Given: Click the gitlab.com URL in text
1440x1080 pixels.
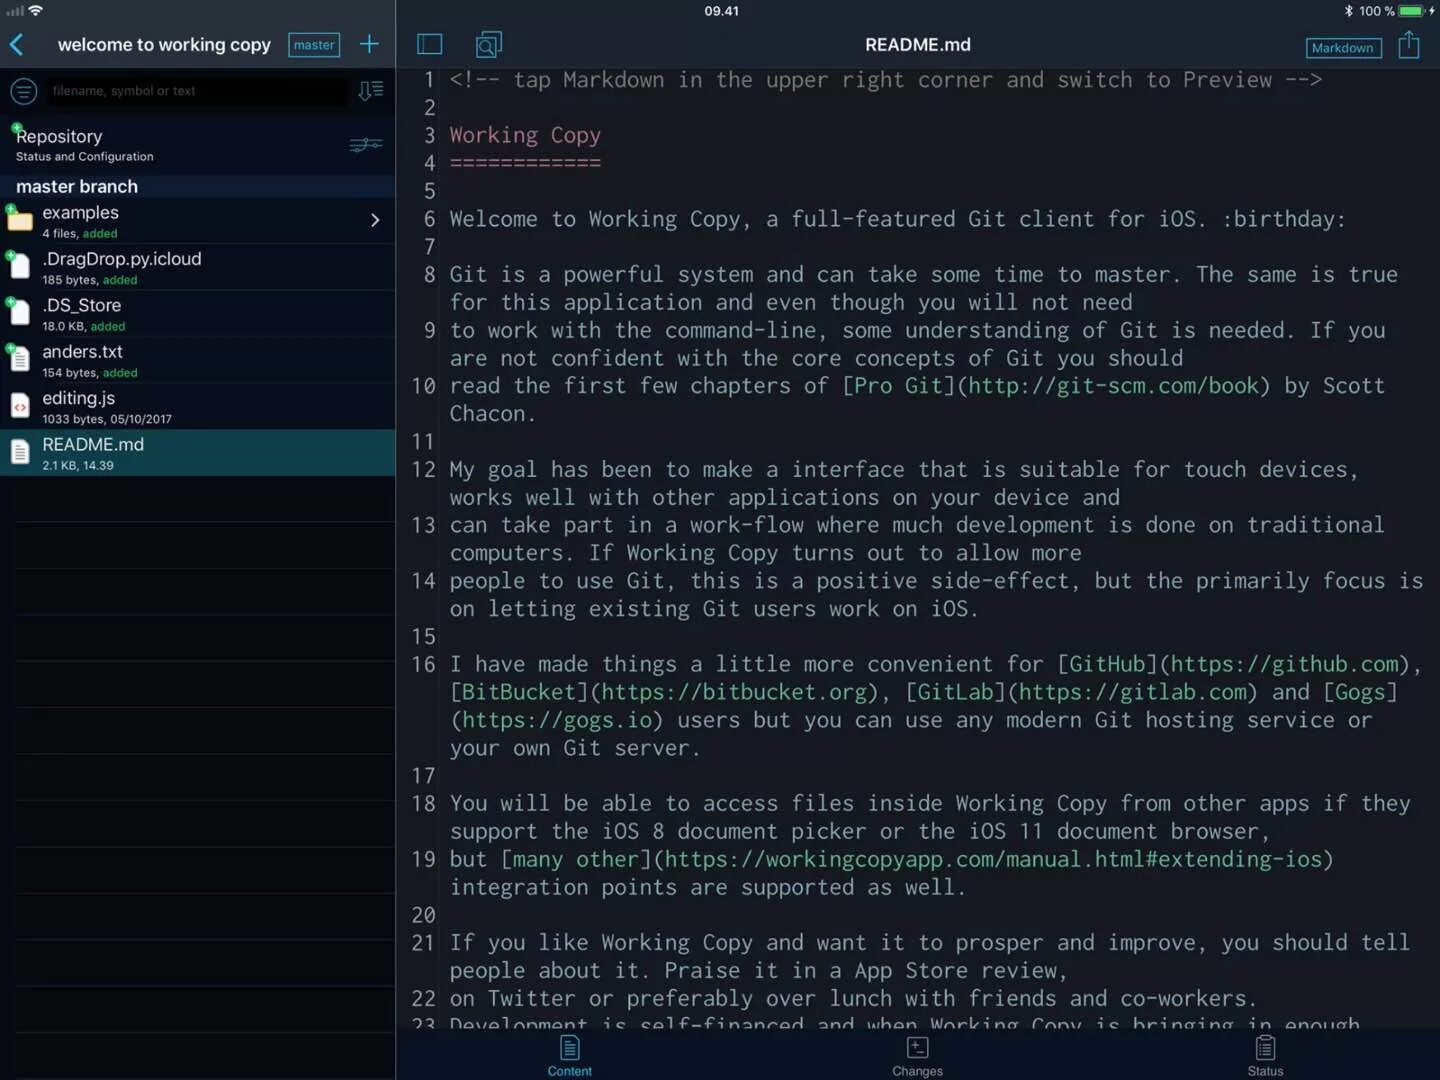Looking at the screenshot, I should click(1133, 692).
